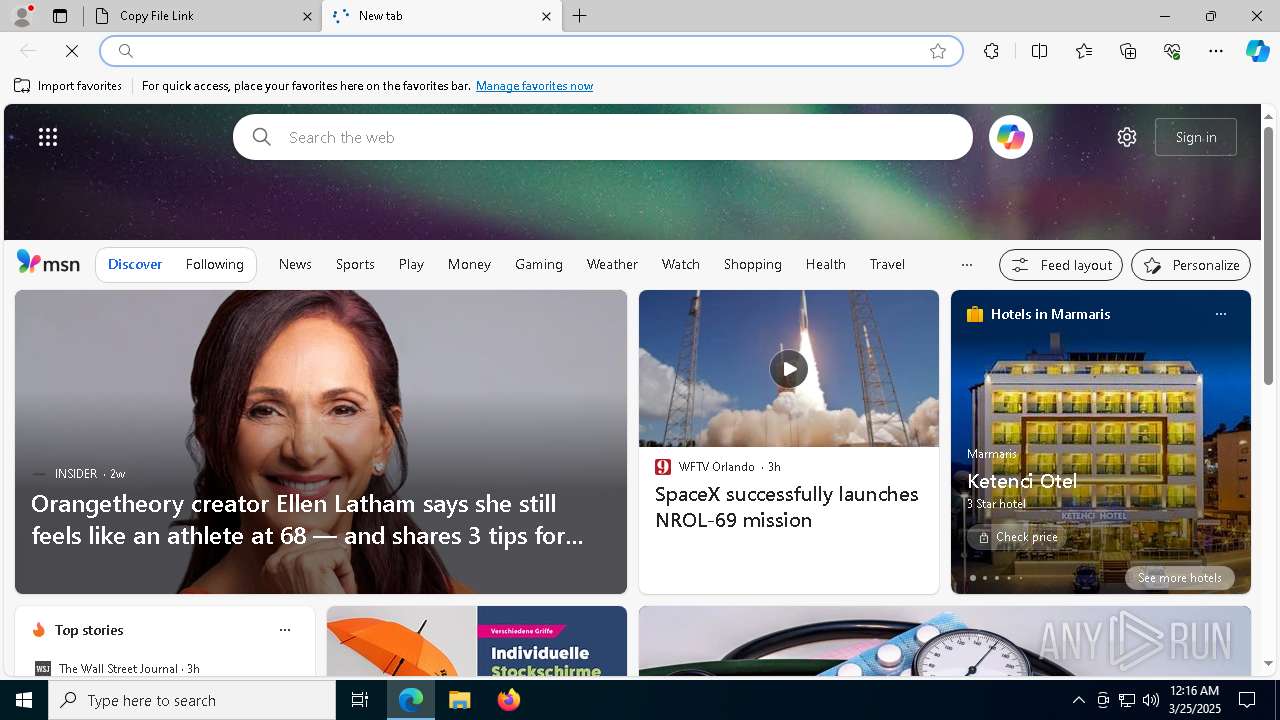Select the Following tab
1280x720 pixels.
pos(214,264)
